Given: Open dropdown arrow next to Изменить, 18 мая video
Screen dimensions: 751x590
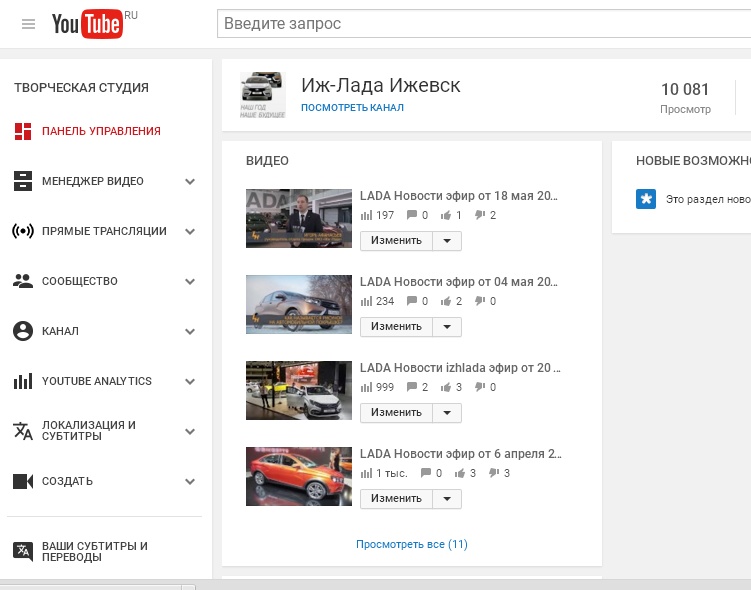Looking at the screenshot, I should coord(447,241).
